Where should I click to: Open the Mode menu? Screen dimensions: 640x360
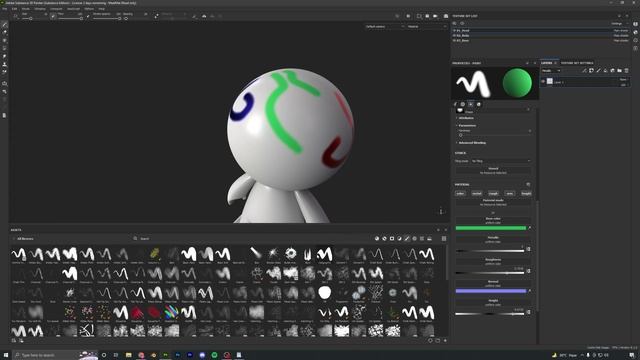(26, 9)
